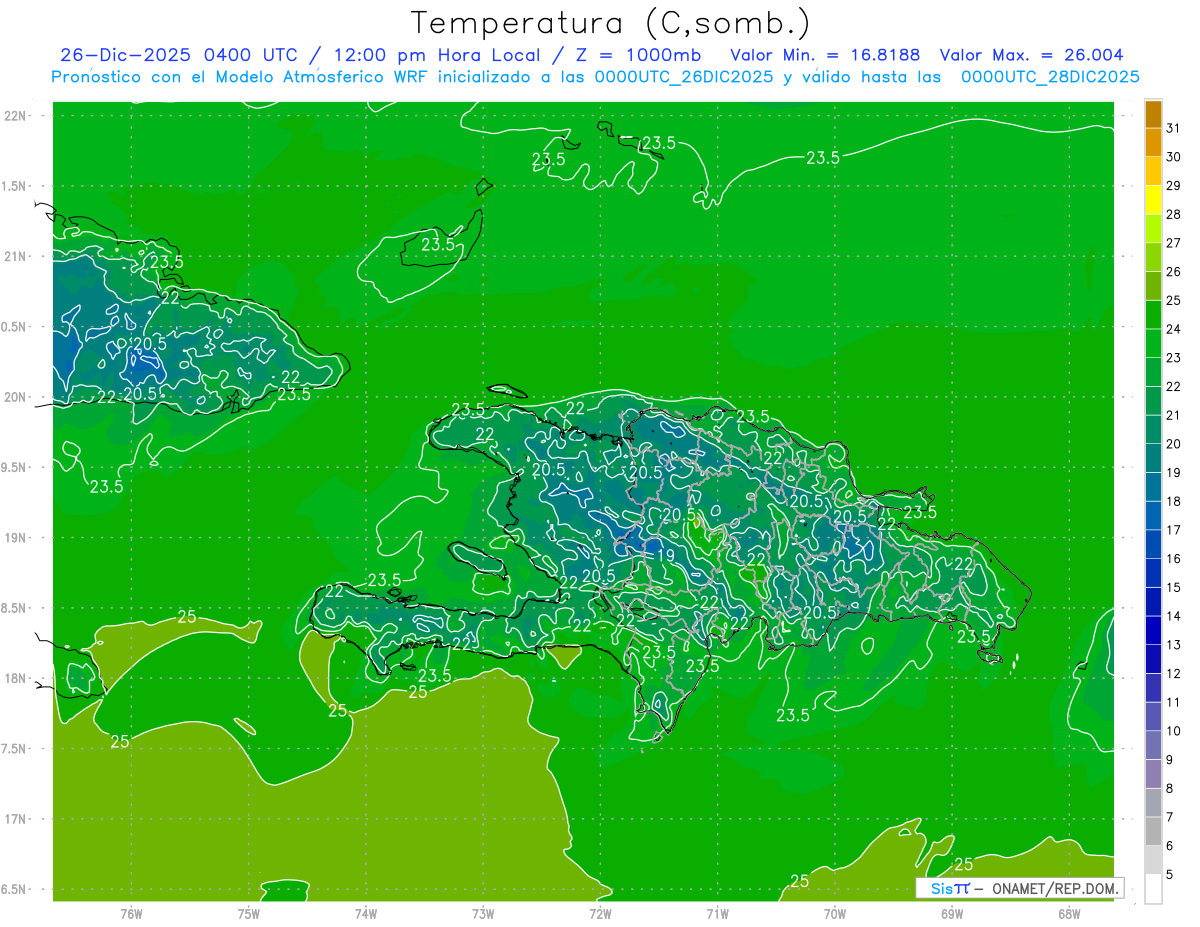Click the 'Valor Max. = 26.004' readout

coord(1032,55)
